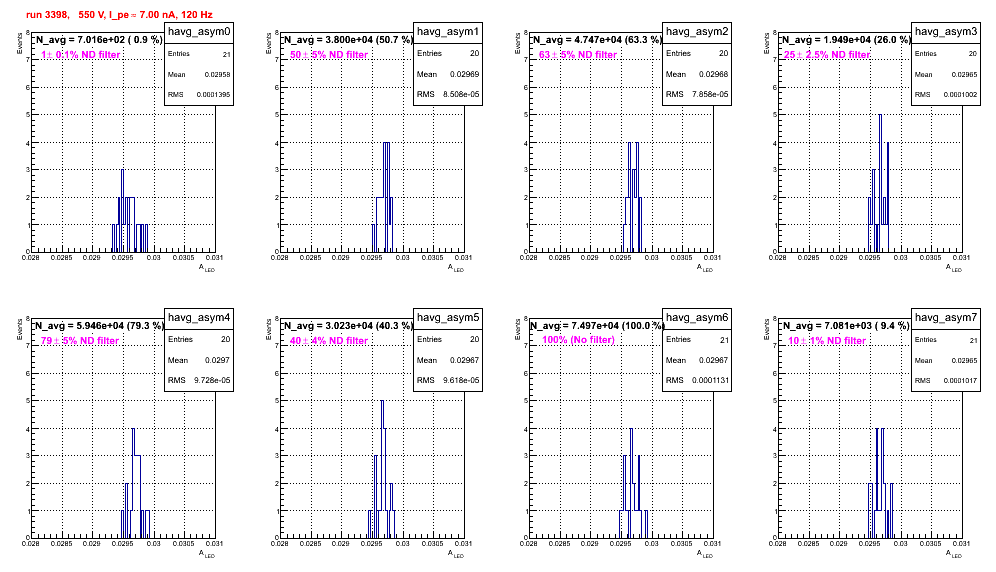Click RMS 0.0001395 in havg_asym0 stats
The image size is (996, 572).
[199, 95]
